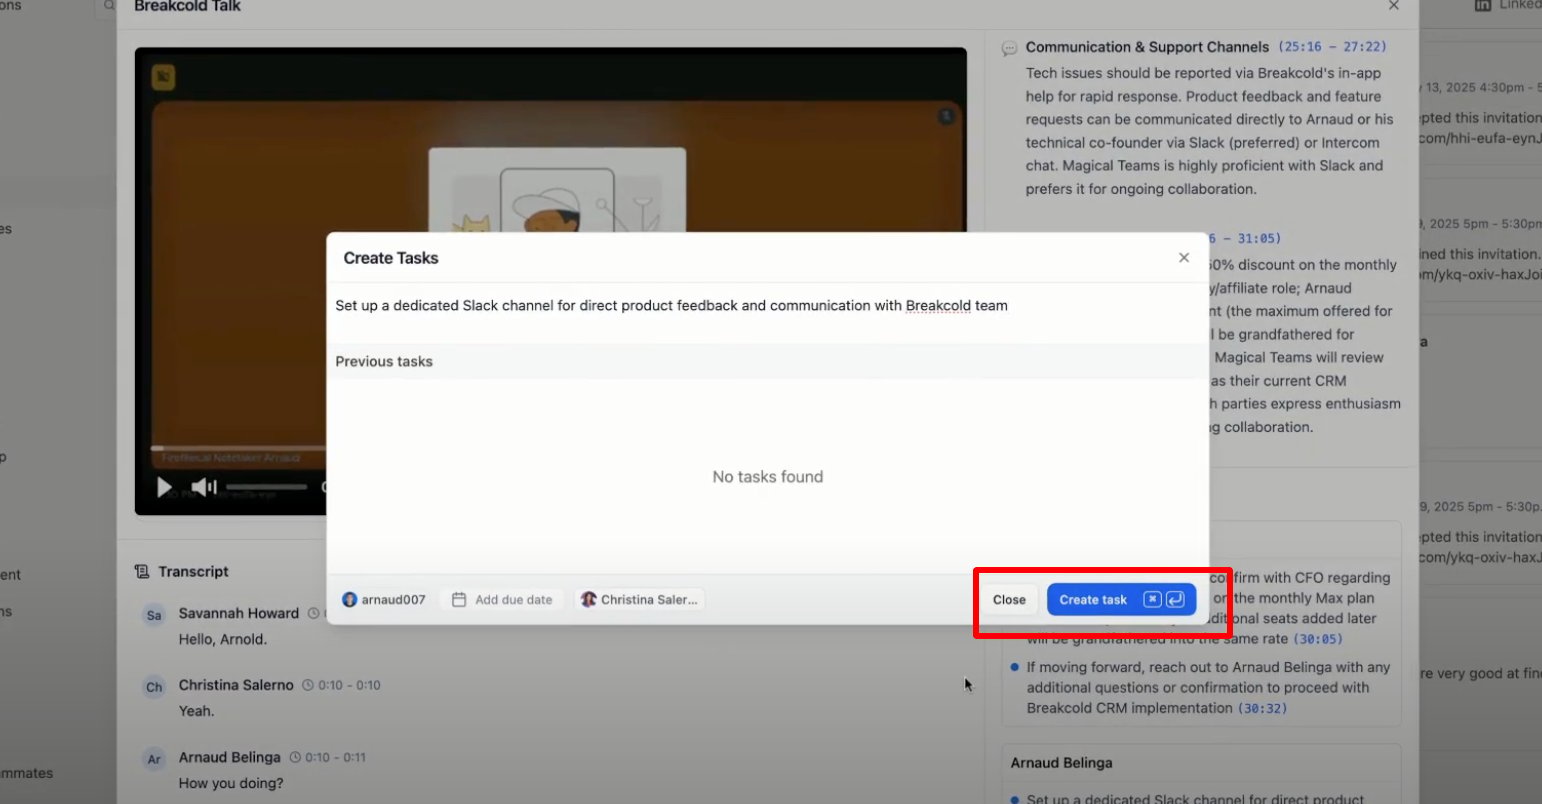Click the yellow logo icon on the video
Image resolution: width=1542 pixels, height=804 pixels.
[x=163, y=77]
